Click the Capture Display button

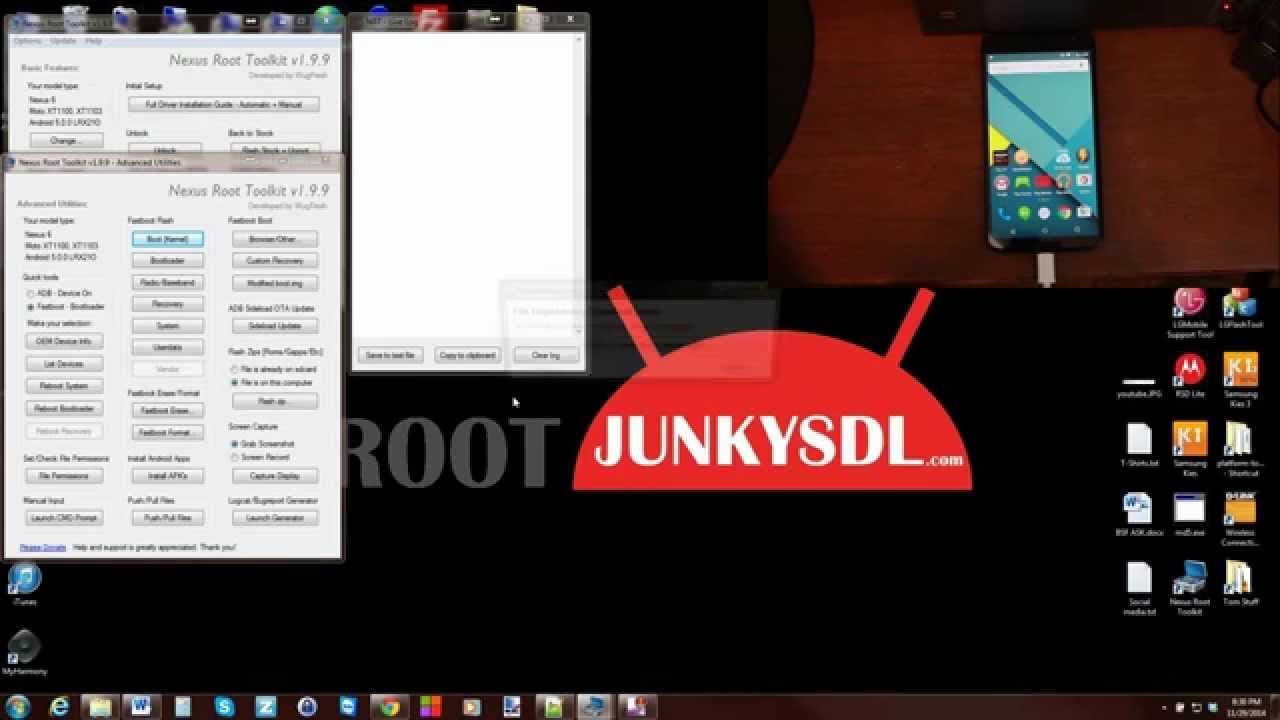[275, 476]
